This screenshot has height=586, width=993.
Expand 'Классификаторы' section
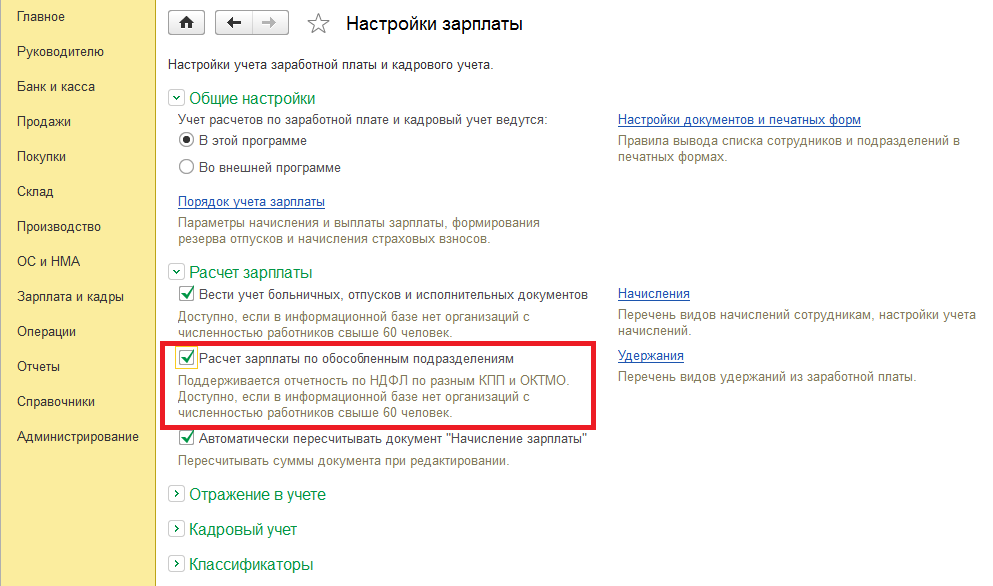(176, 564)
